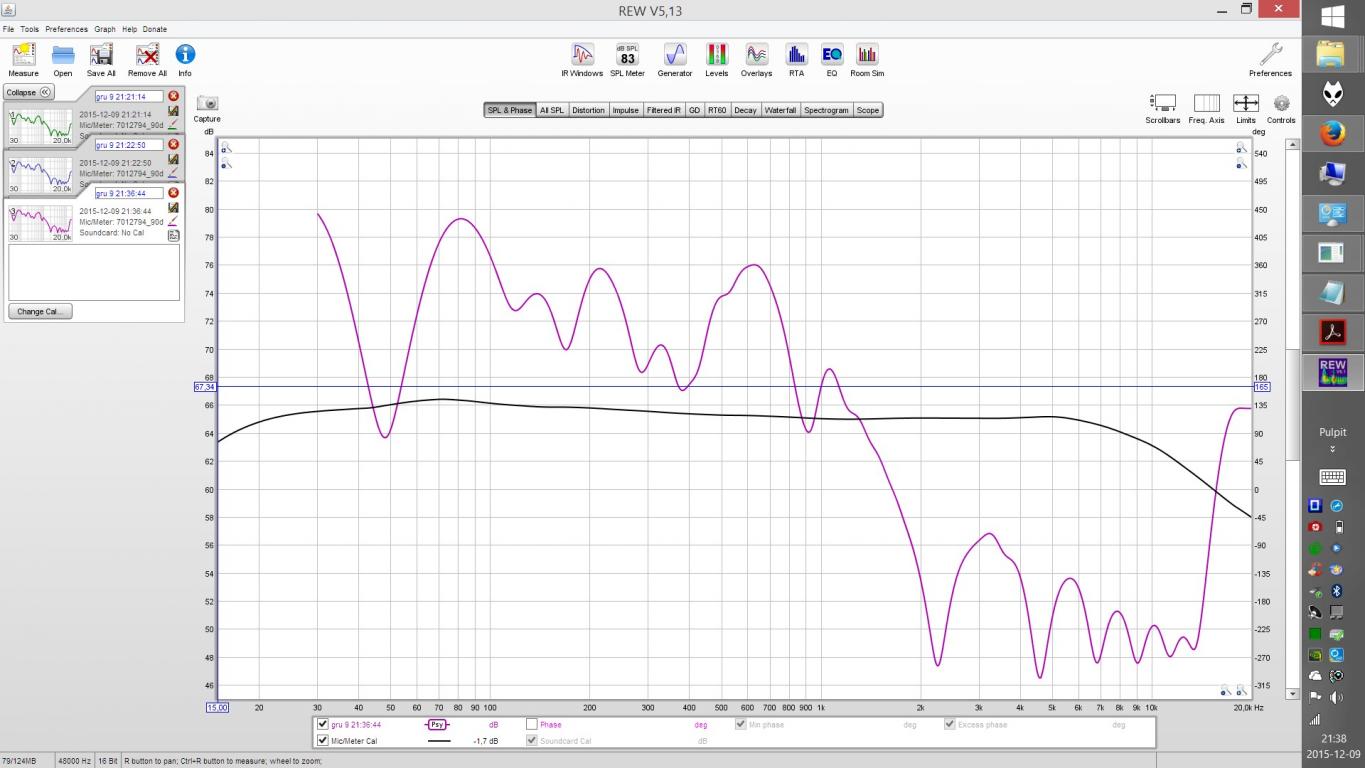Open the Room Sim tool
The image size is (1365, 768).
pos(867,60)
